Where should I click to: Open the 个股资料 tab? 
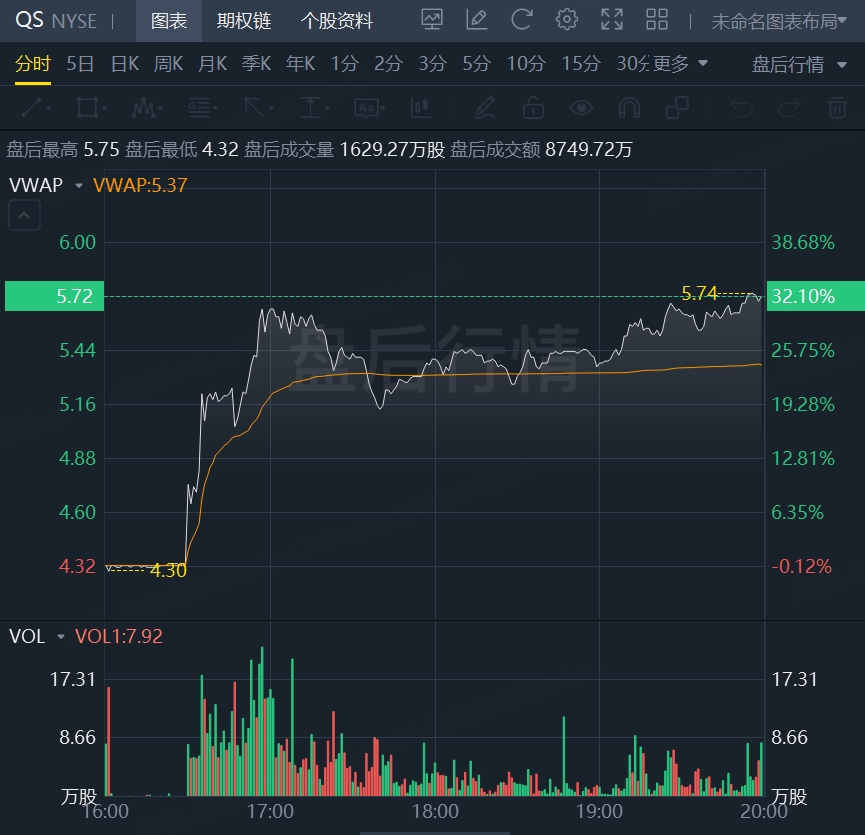tap(337, 20)
